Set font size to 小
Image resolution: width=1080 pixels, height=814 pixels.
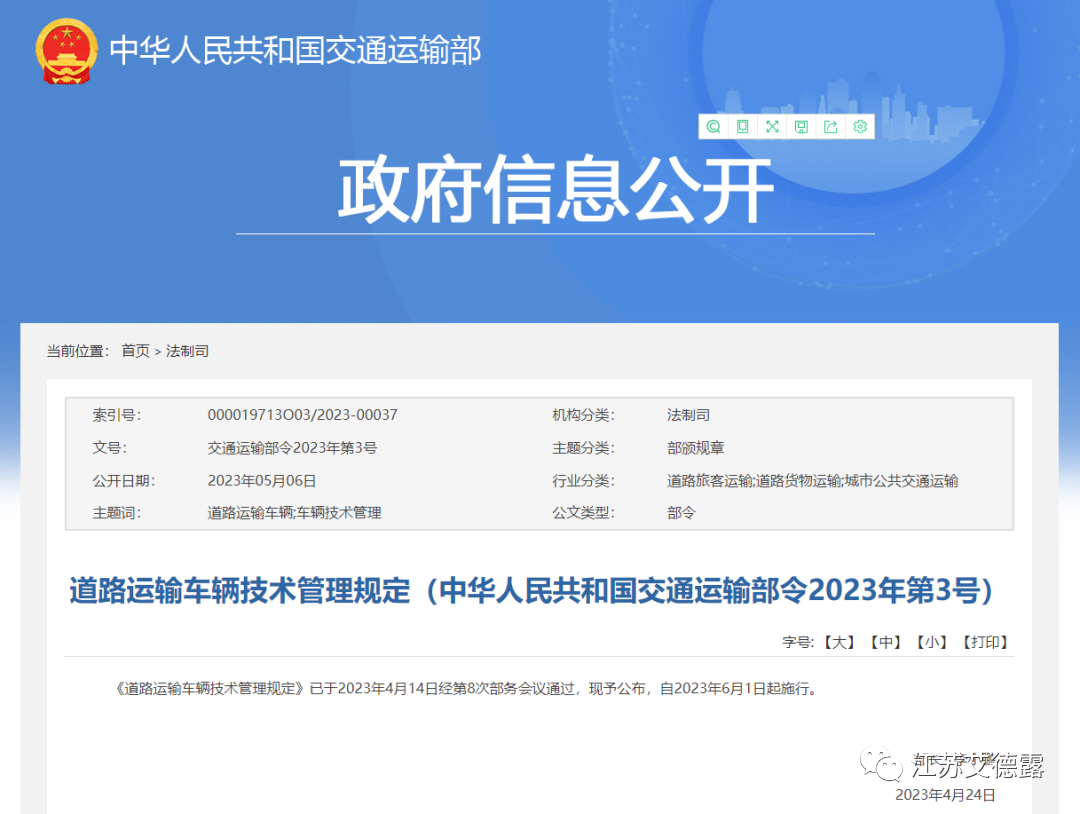point(933,643)
